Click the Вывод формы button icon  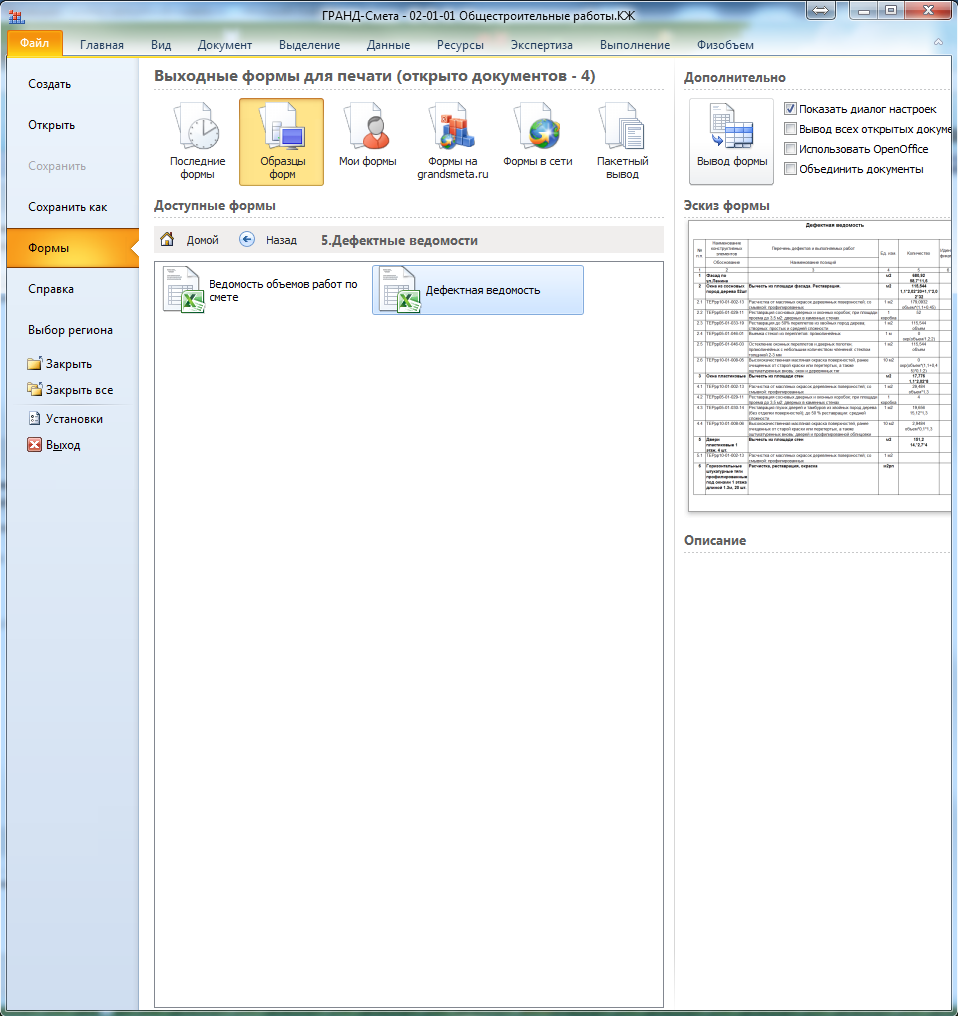coord(730,126)
